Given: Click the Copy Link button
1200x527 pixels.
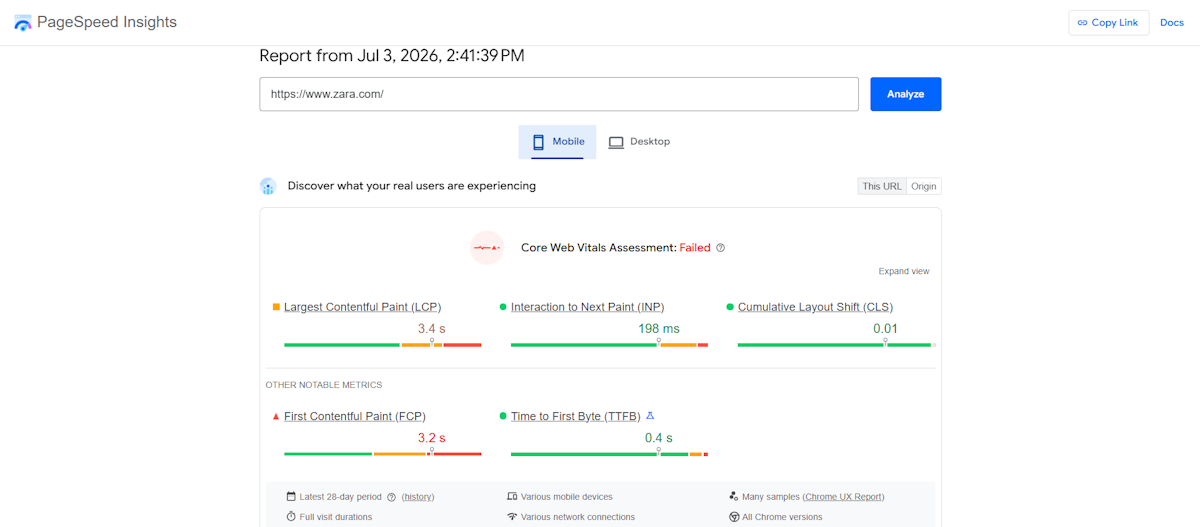Looking at the screenshot, I should (1108, 23).
